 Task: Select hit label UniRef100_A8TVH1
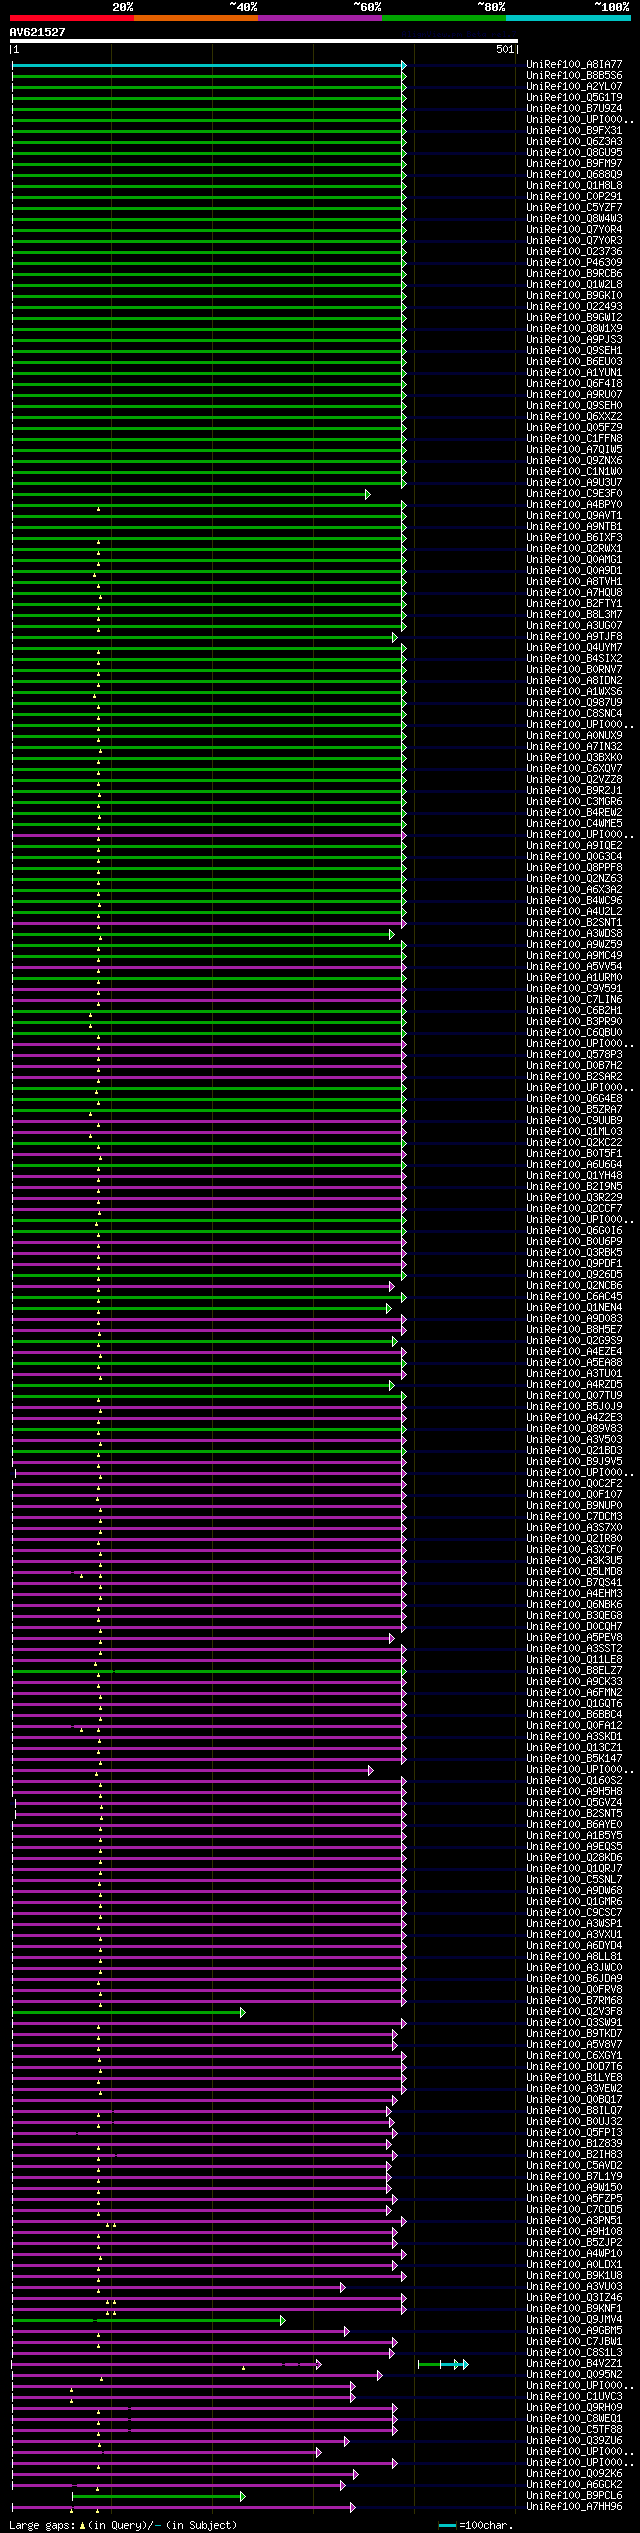click(x=574, y=582)
